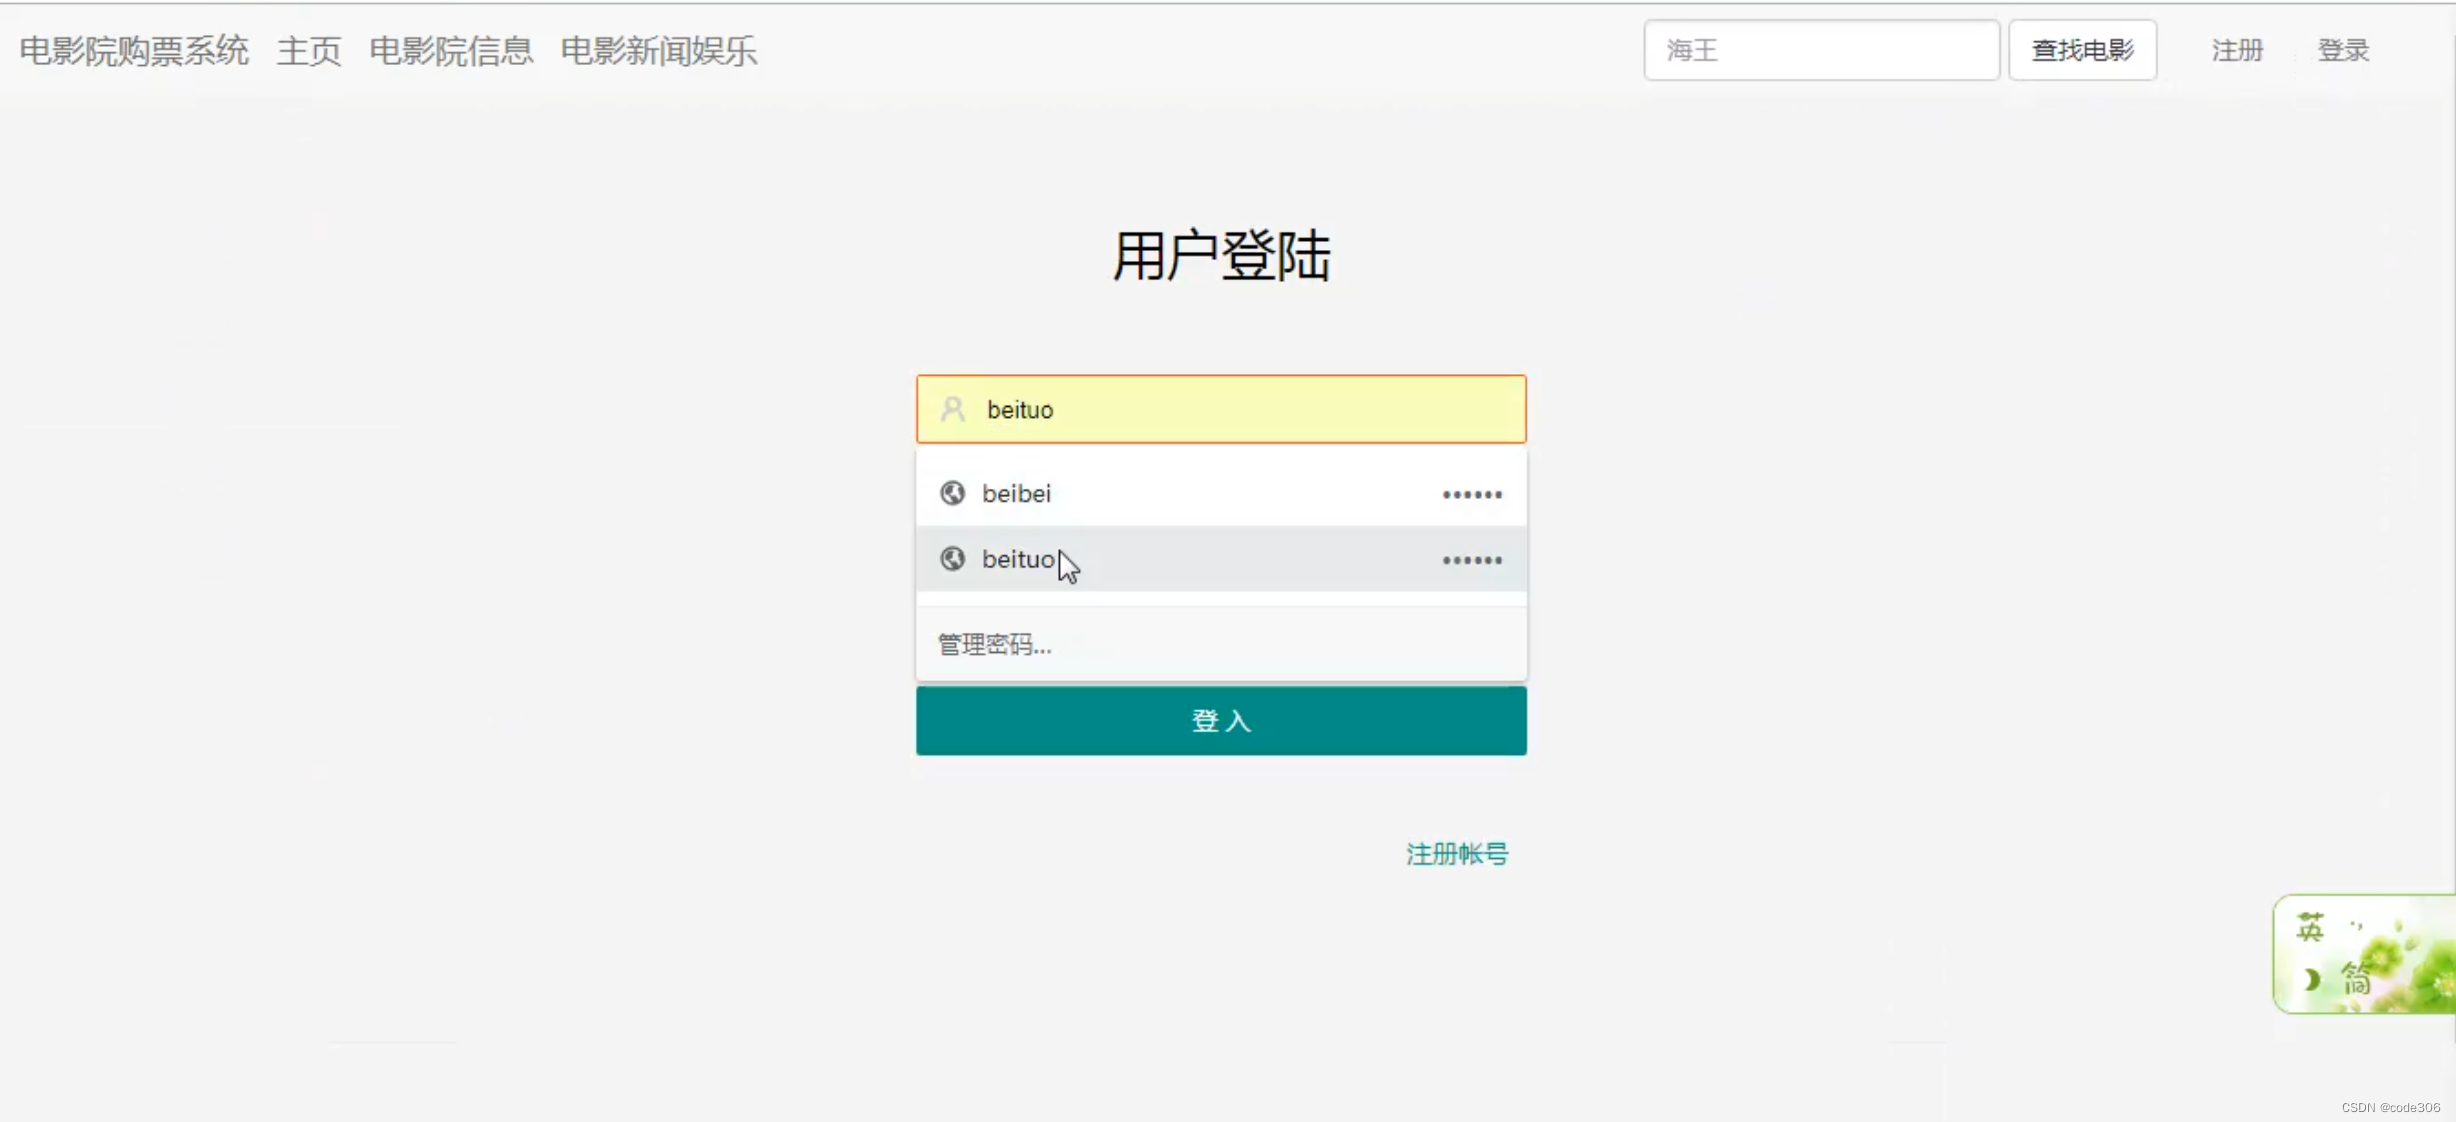This screenshot has width=2456, height=1122.
Task: Follow the 注册帐号 register account link
Action: (x=1456, y=854)
